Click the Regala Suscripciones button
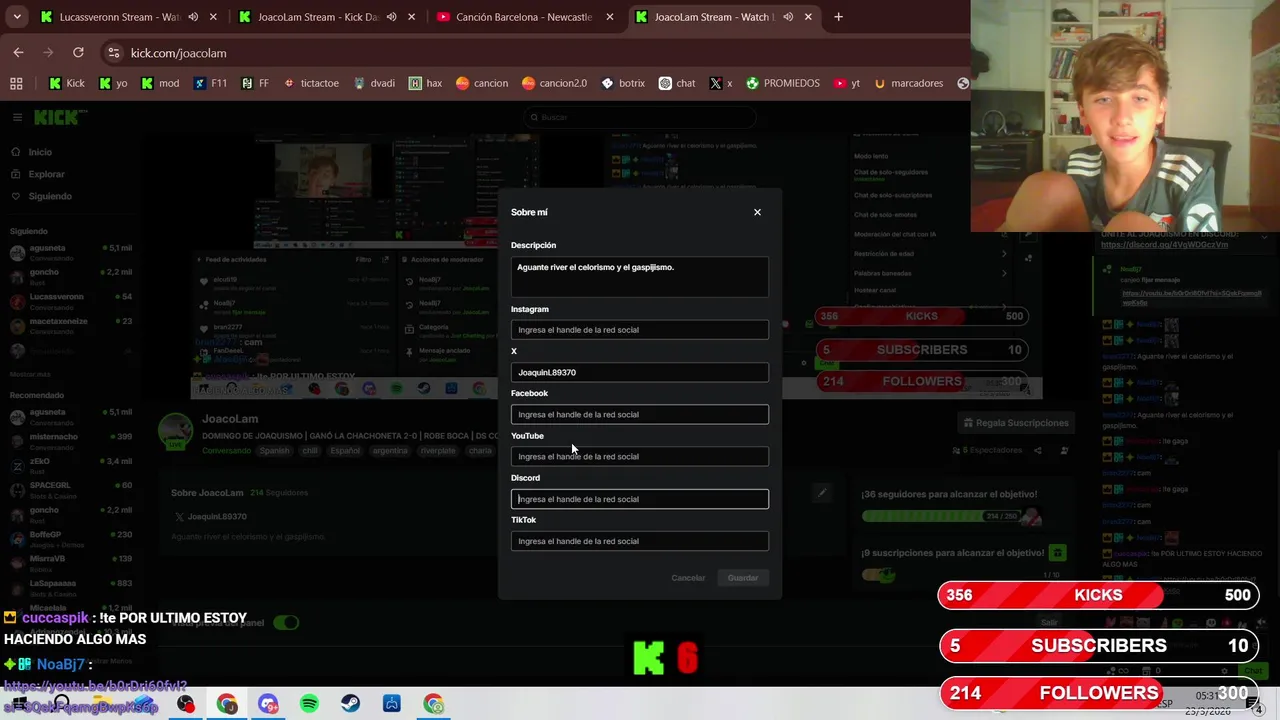The image size is (1280, 720). pyautogui.click(x=1015, y=423)
